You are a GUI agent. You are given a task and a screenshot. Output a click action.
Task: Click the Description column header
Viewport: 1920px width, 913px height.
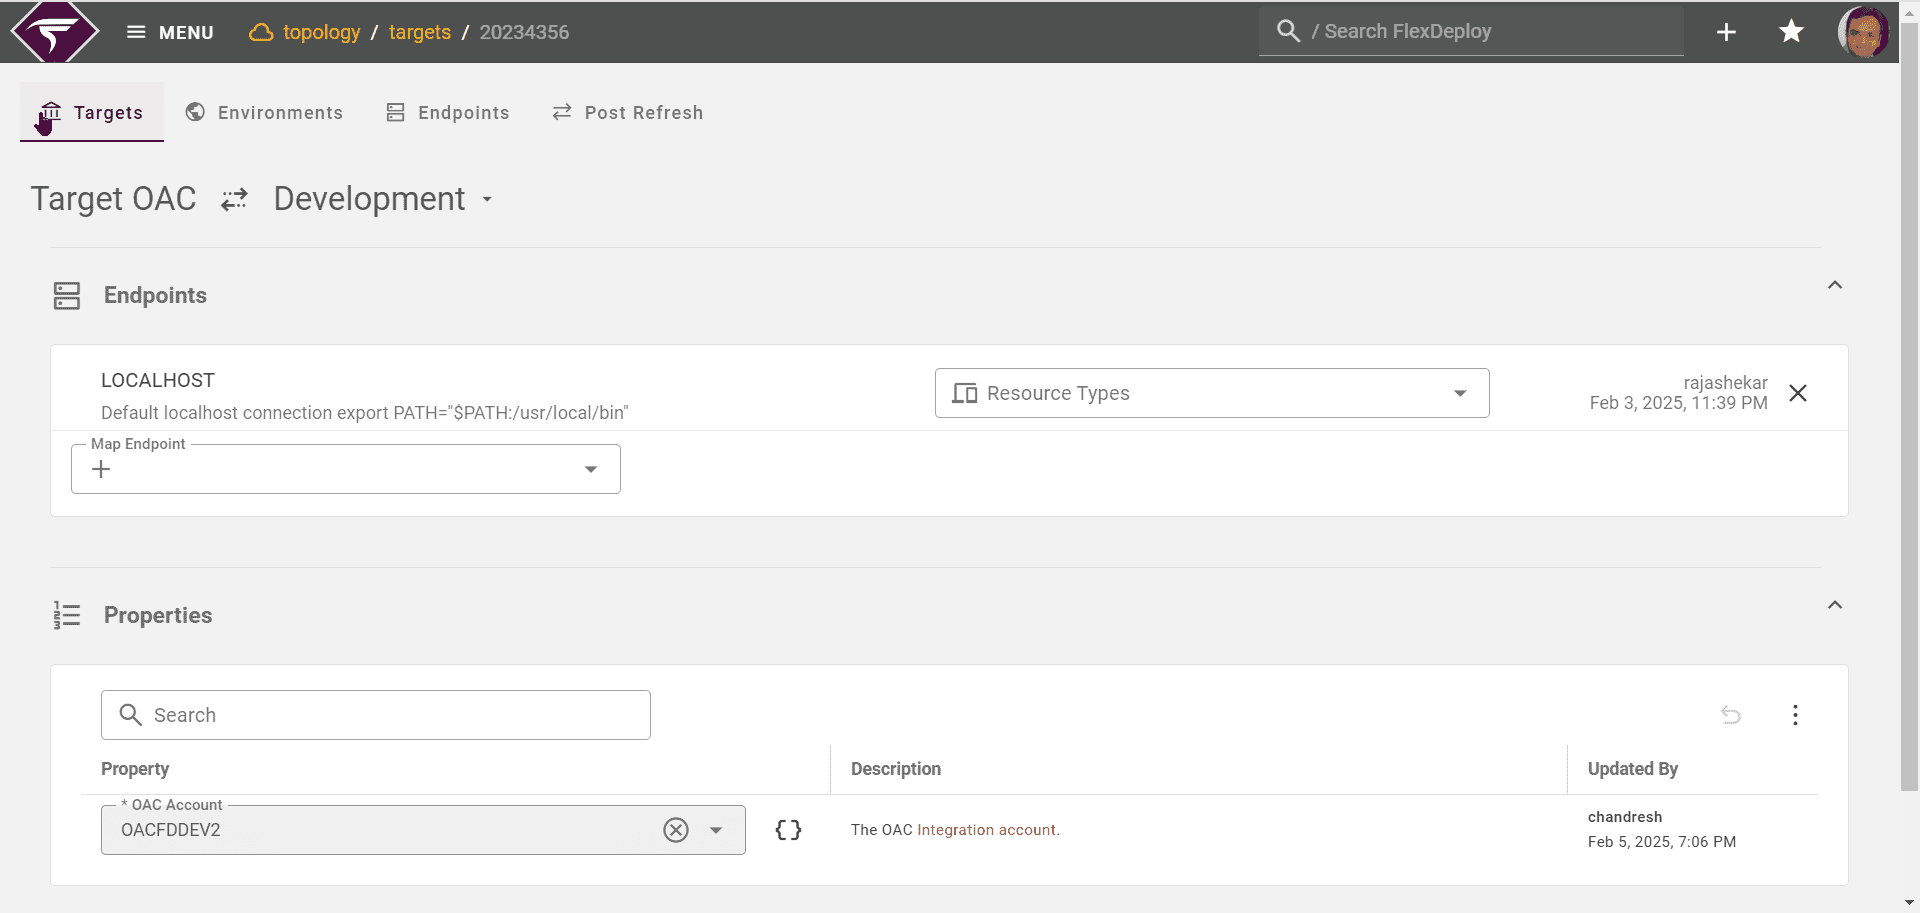(896, 769)
